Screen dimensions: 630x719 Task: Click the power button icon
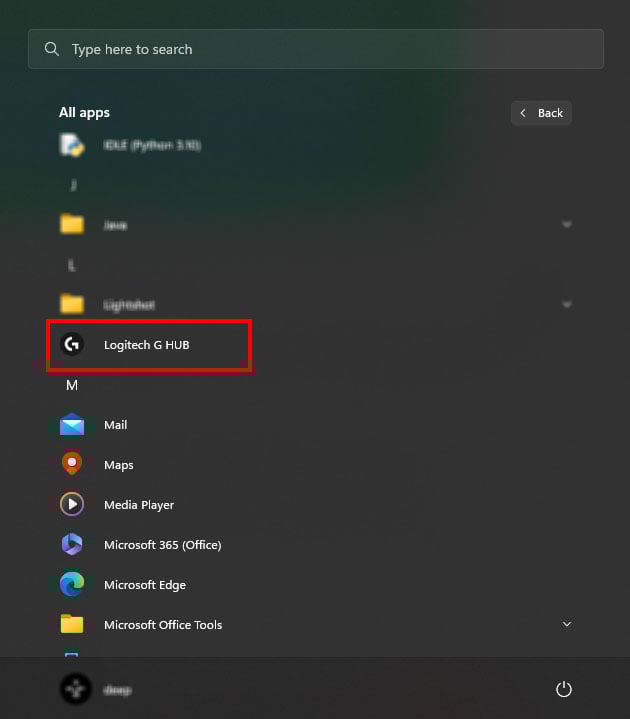(x=564, y=689)
